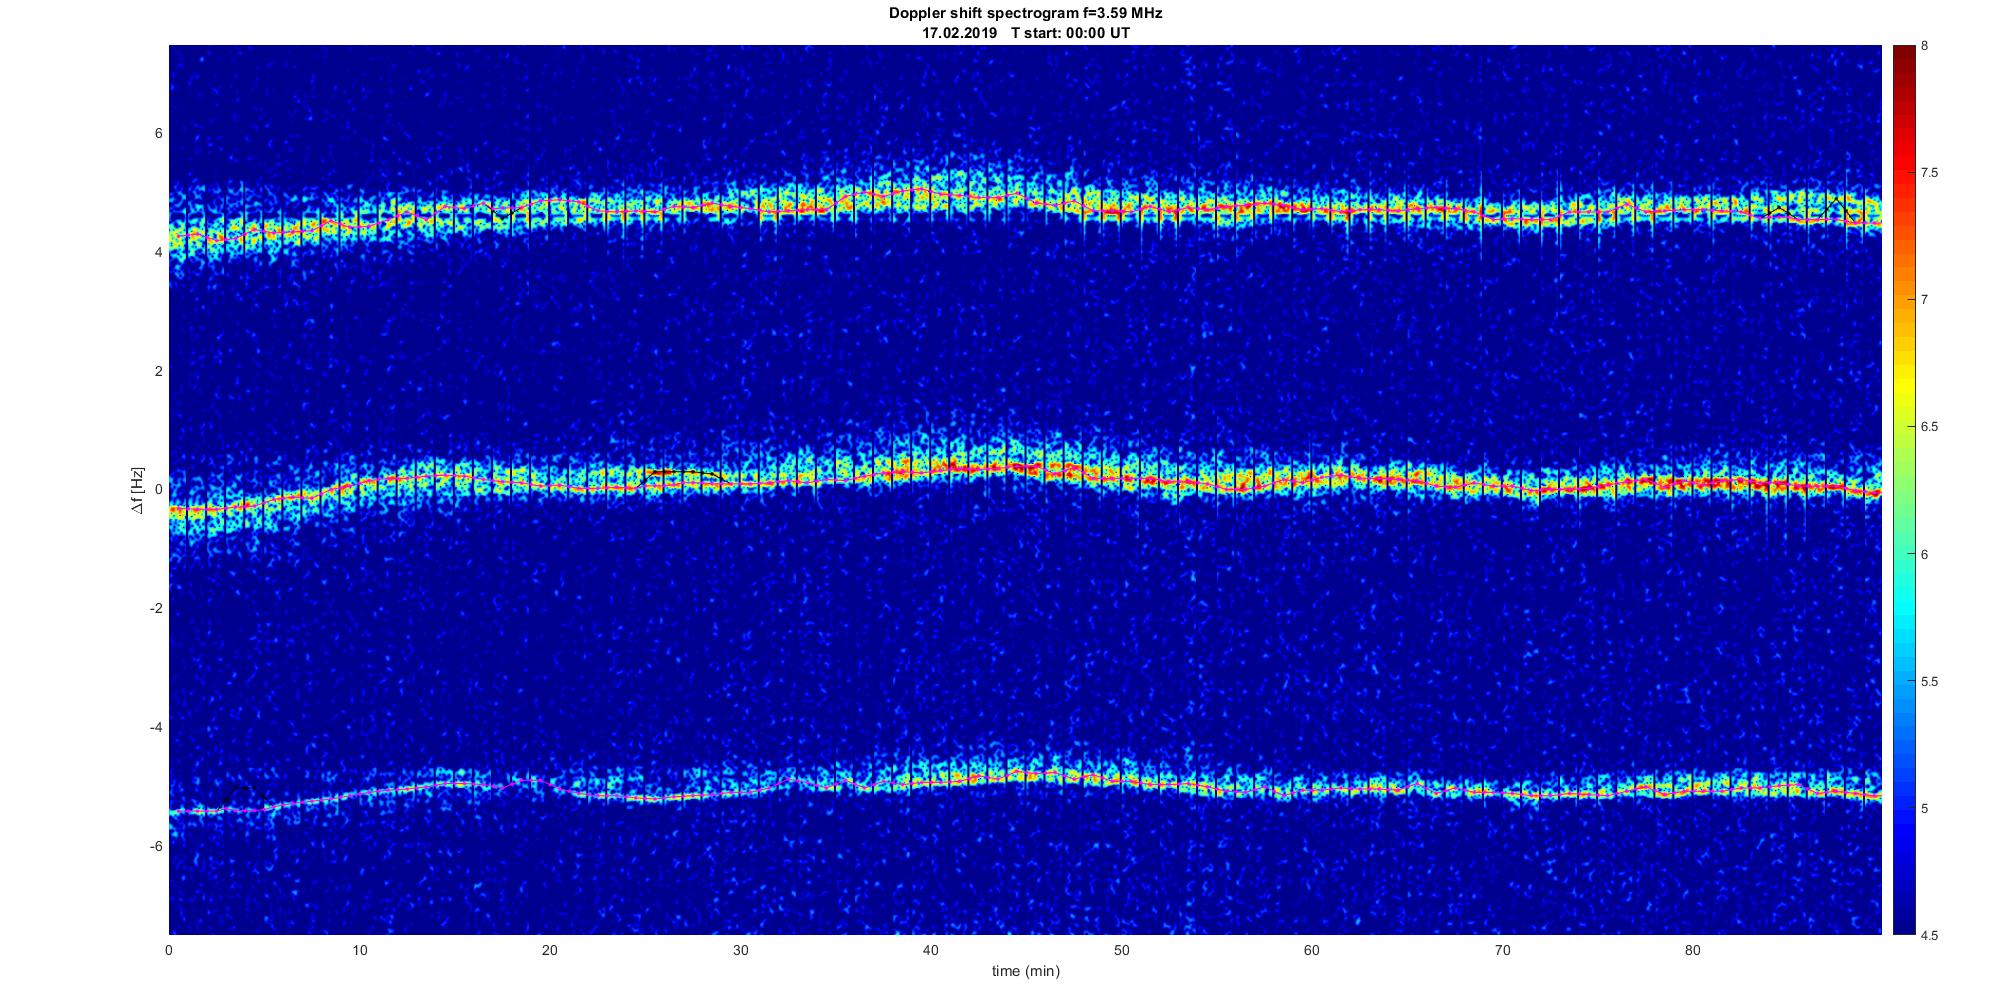This screenshot has height=1003, width=2000.
Task: Click the colorbar tick label '7'
Action: [x=1925, y=300]
